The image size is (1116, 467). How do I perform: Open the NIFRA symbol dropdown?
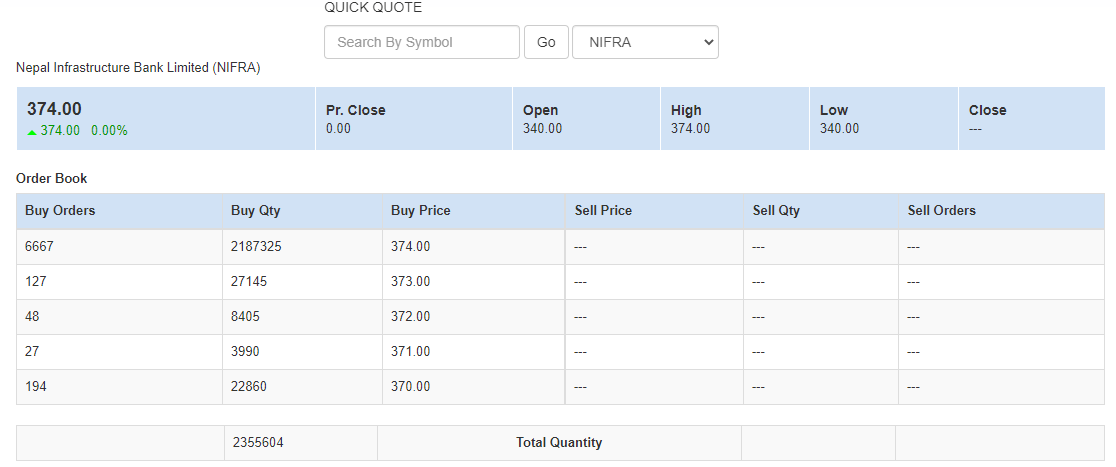(645, 42)
